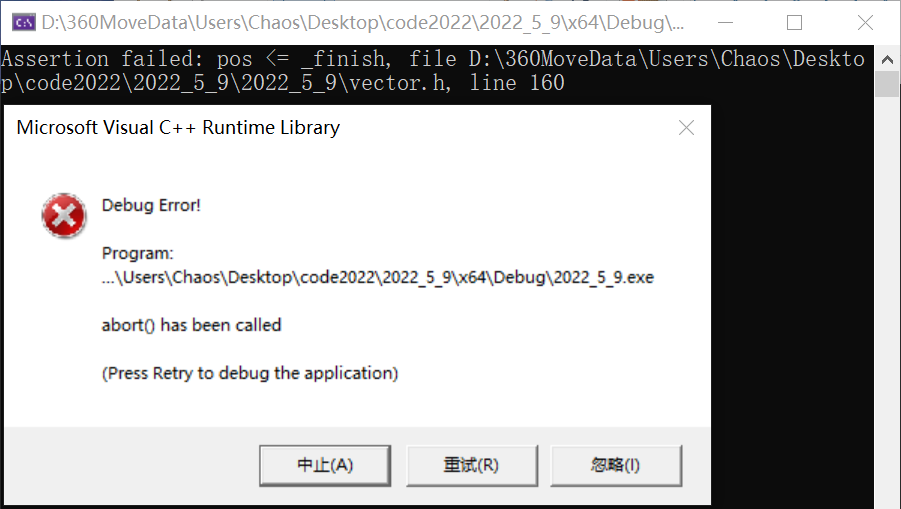Click the "Debug Error!" text
Viewport: 901px width, 509px height.
pyautogui.click(x=151, y=206)
